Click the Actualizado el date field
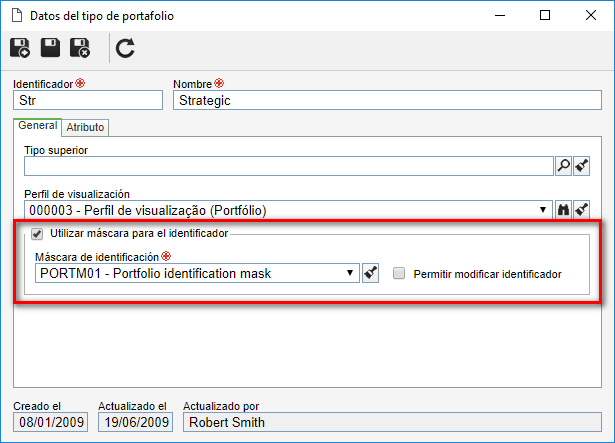Image resolution: width=615 pixels, height=443 pixels. 135,422
